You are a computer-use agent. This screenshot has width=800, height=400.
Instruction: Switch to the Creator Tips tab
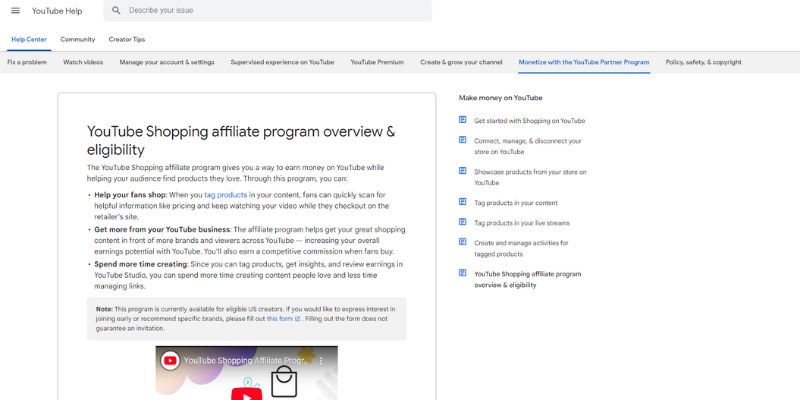coord(127,39)
